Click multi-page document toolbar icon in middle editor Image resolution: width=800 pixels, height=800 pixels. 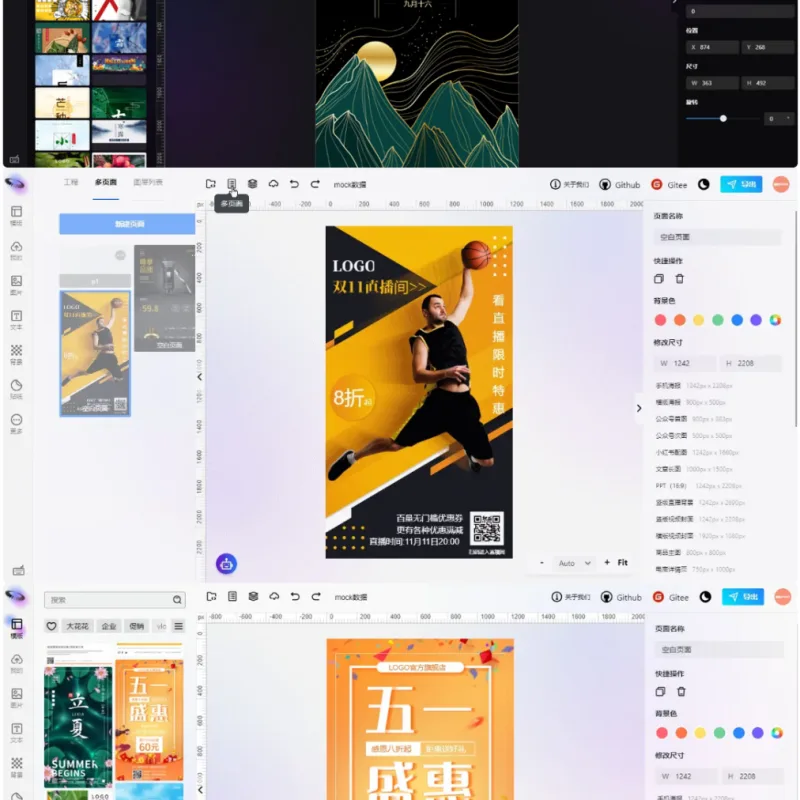(232, 184)
